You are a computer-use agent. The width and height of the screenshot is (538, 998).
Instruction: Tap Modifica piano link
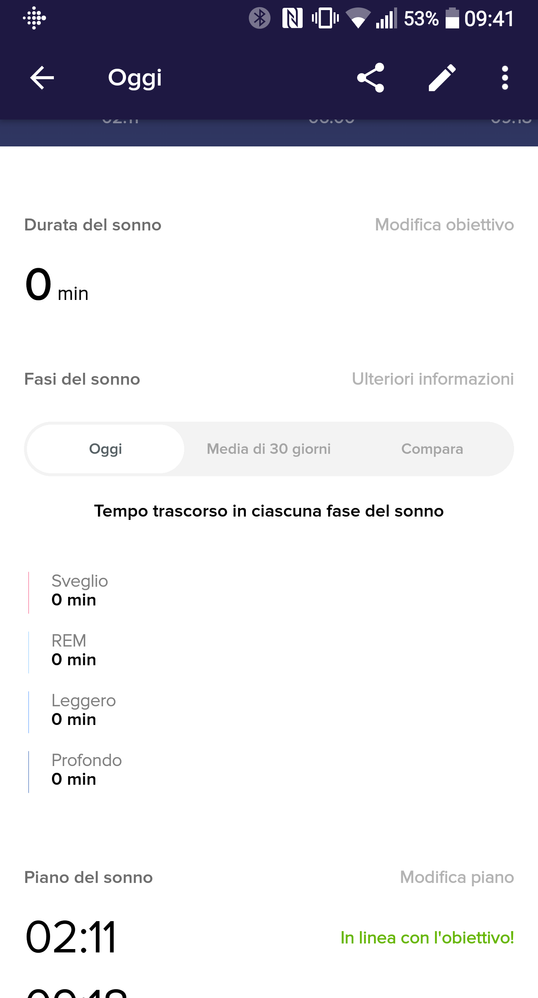[x=457, y=877]
